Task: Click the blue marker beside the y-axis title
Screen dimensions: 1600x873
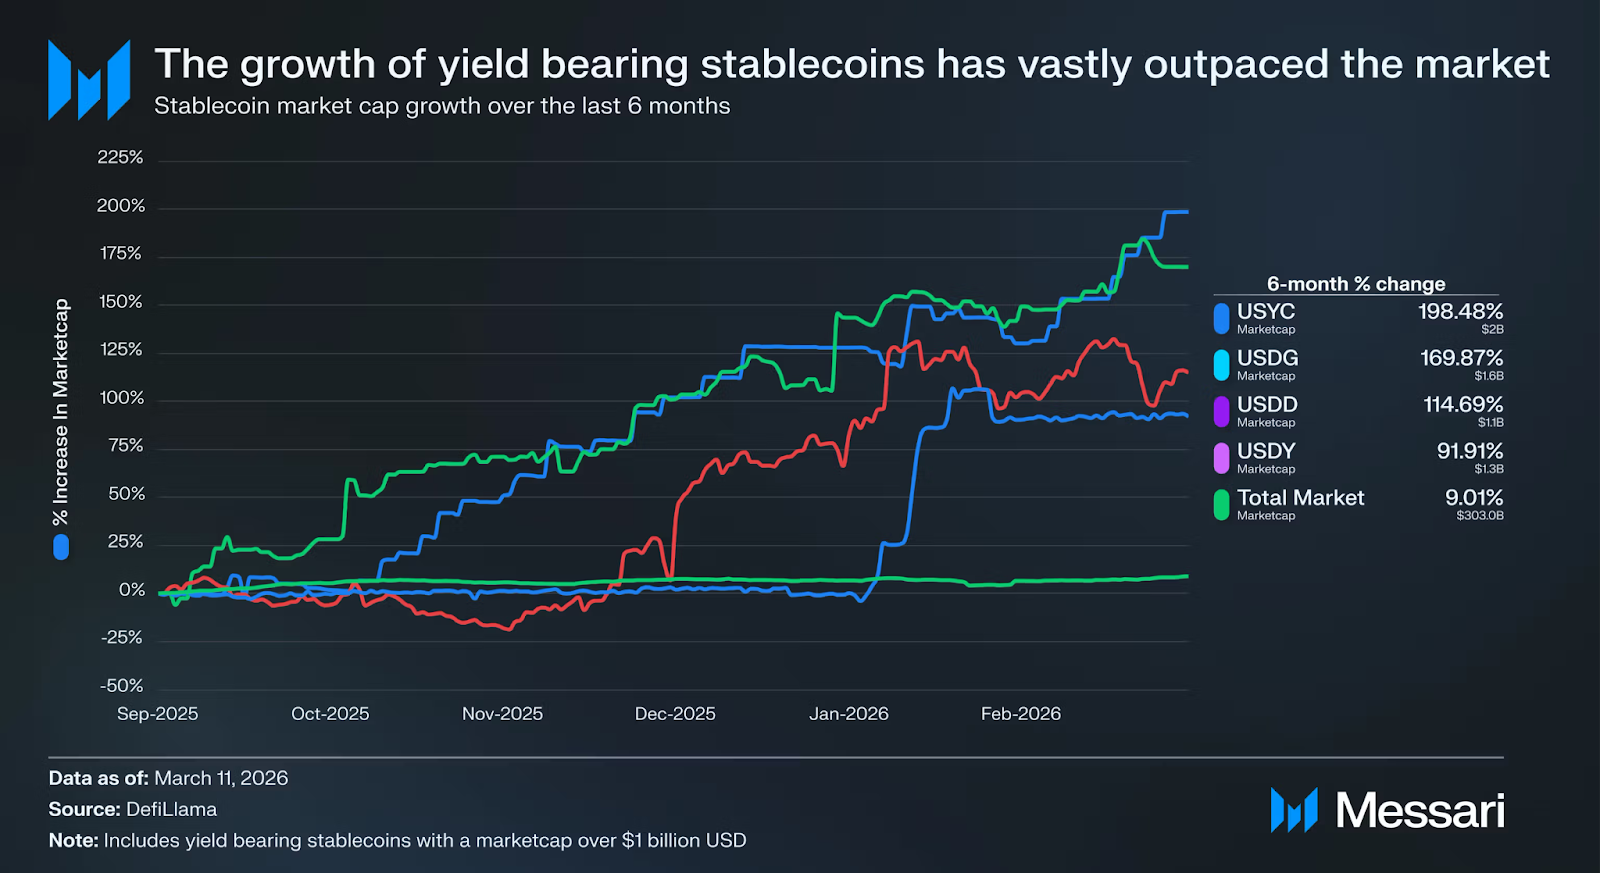Action: pyautogui.click(x=61, y=547)
